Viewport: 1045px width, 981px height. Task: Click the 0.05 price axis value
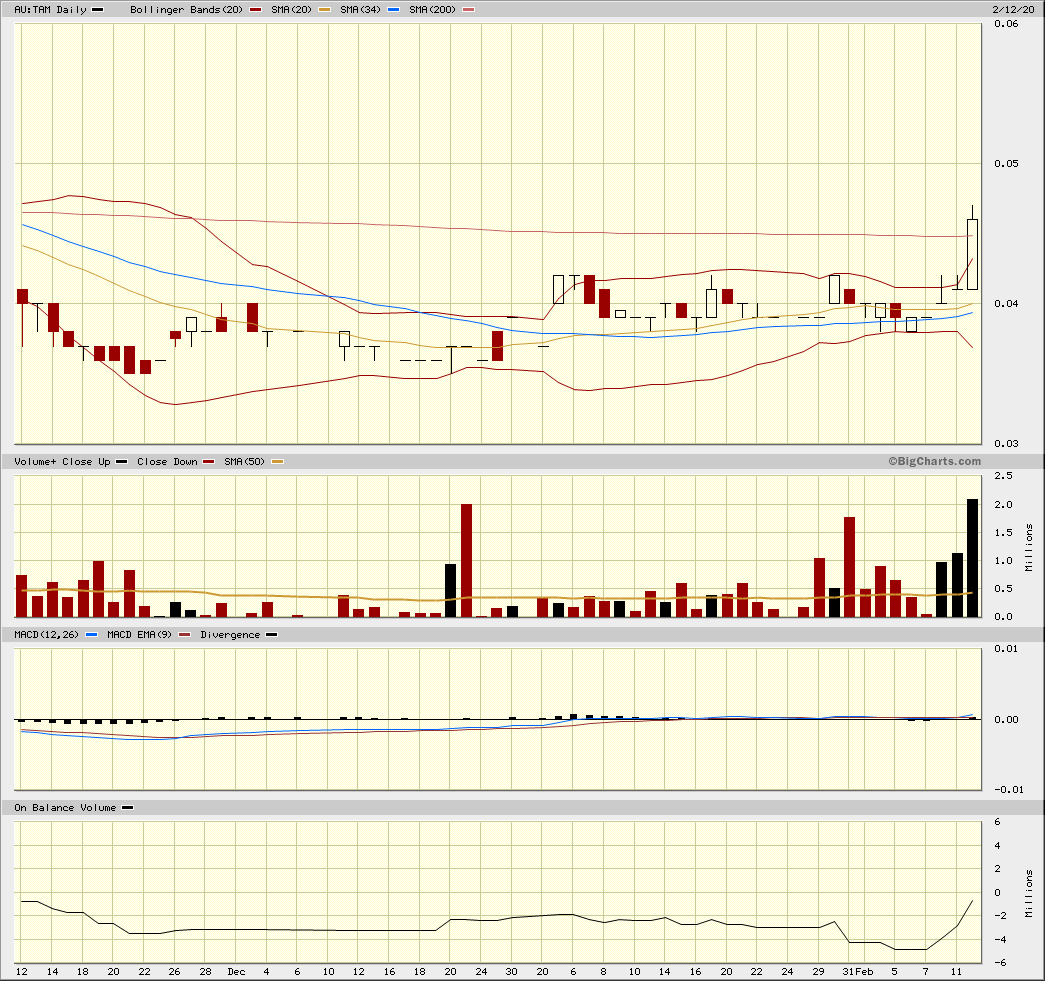(1006, 164)
